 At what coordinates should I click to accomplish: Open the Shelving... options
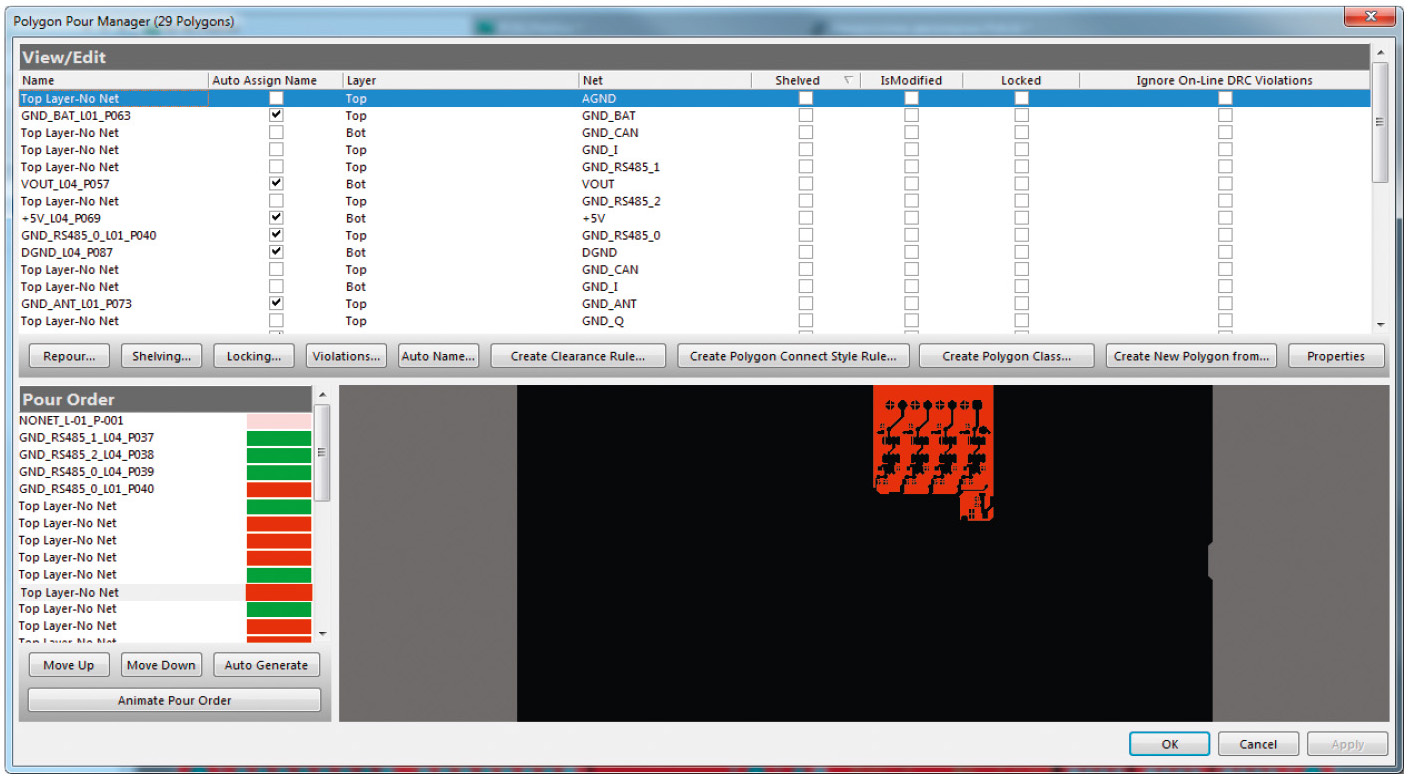coord(161,356)
